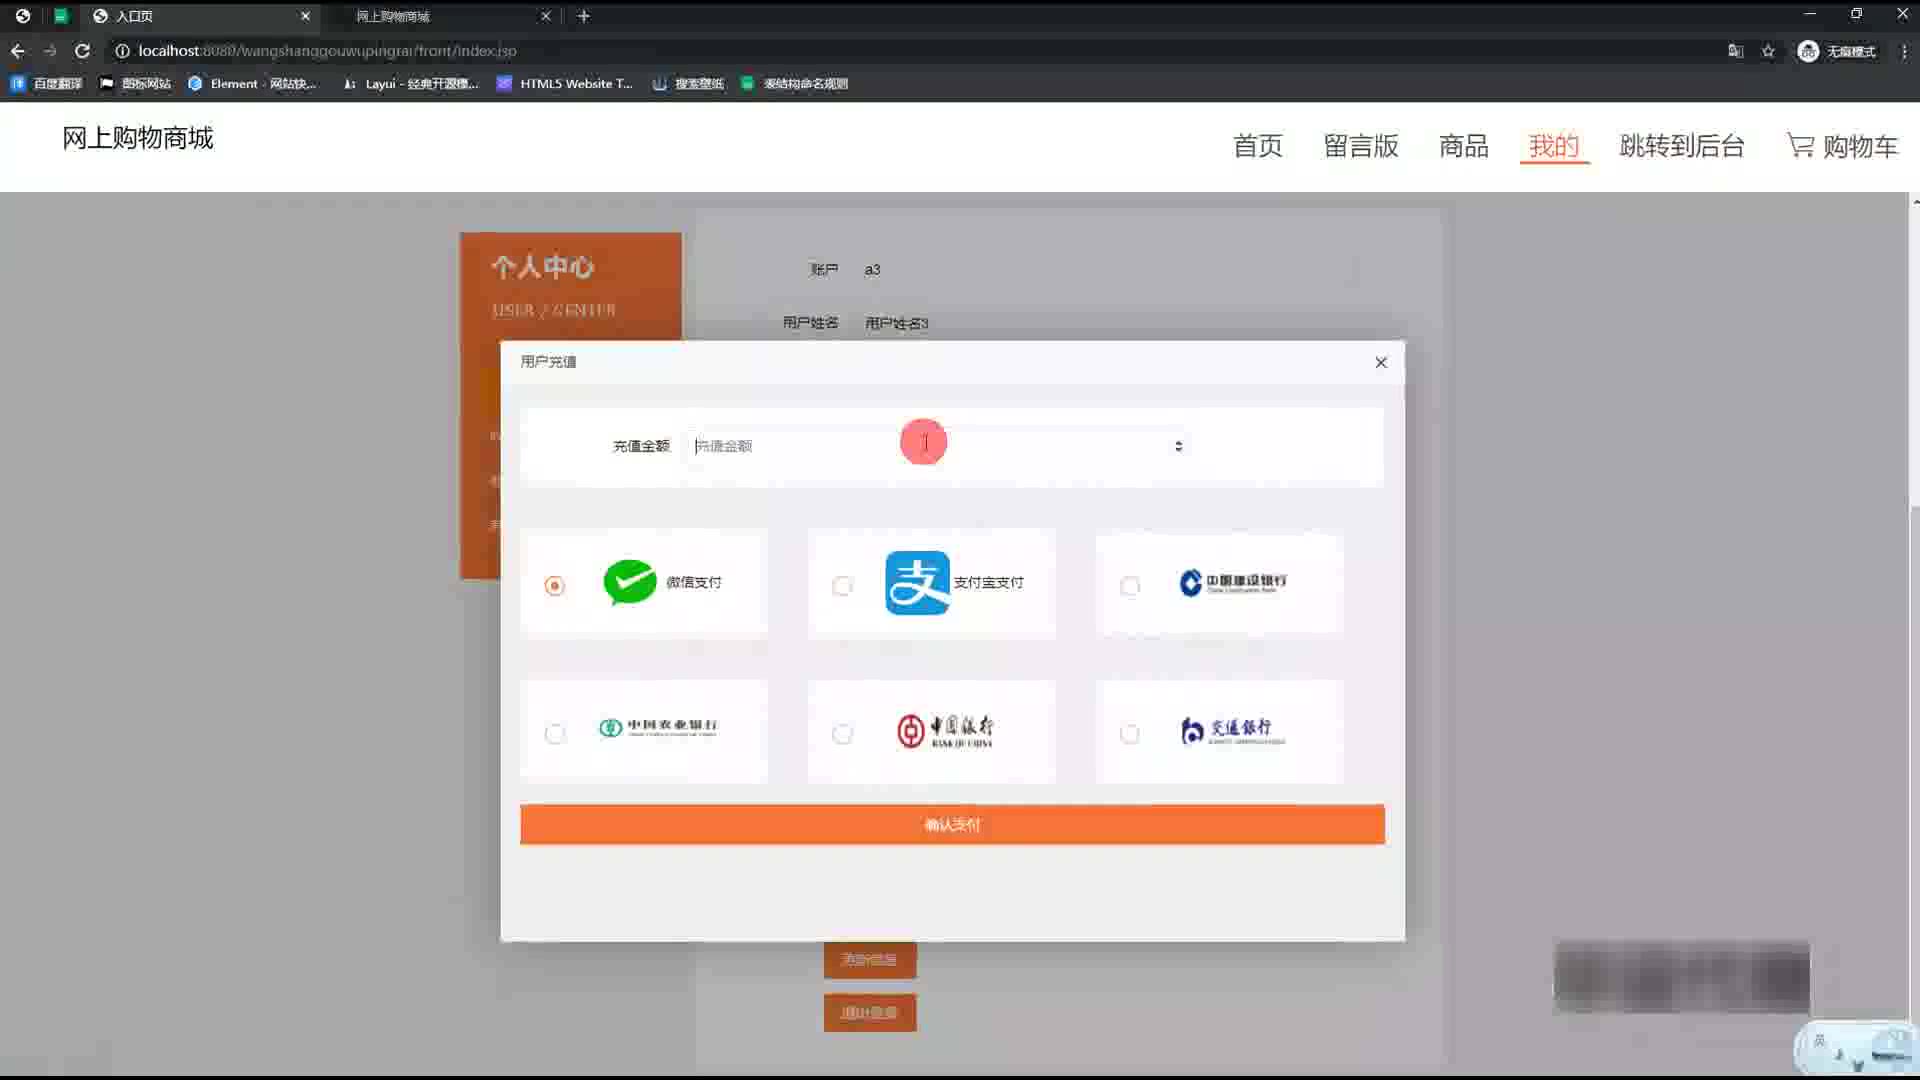Select the WeChat Pay radio button
This screenshot has height=1080, width=1920.
pos(555,586)
